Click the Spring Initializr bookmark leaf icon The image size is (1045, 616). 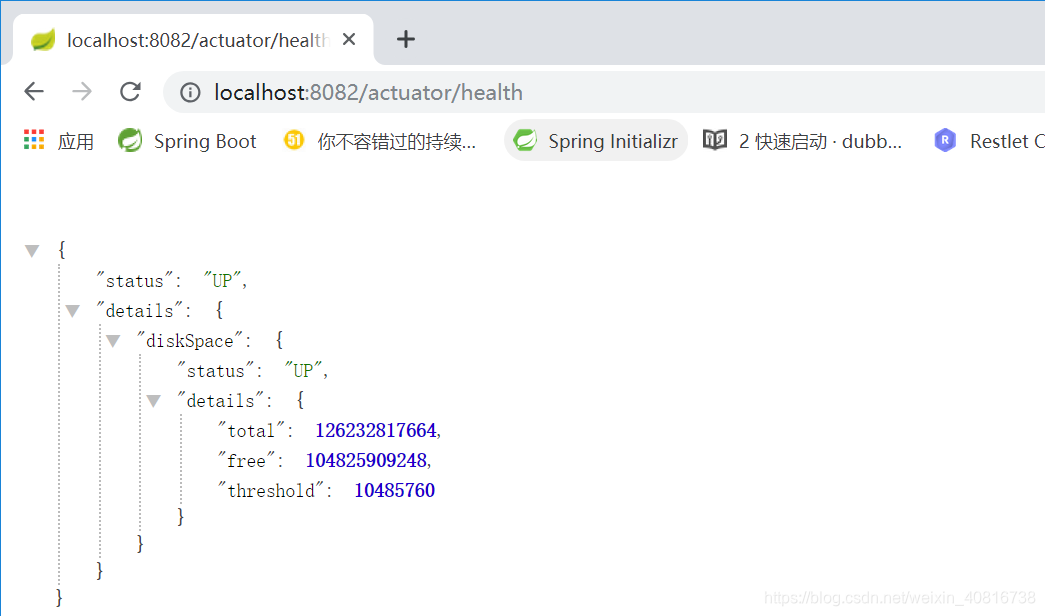(525, 140)
